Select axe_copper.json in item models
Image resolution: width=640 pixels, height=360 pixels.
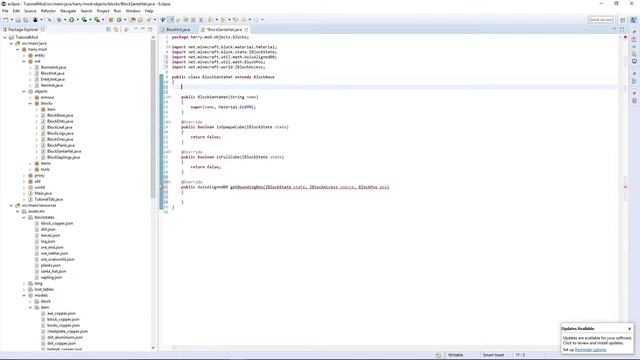[61, 313]
